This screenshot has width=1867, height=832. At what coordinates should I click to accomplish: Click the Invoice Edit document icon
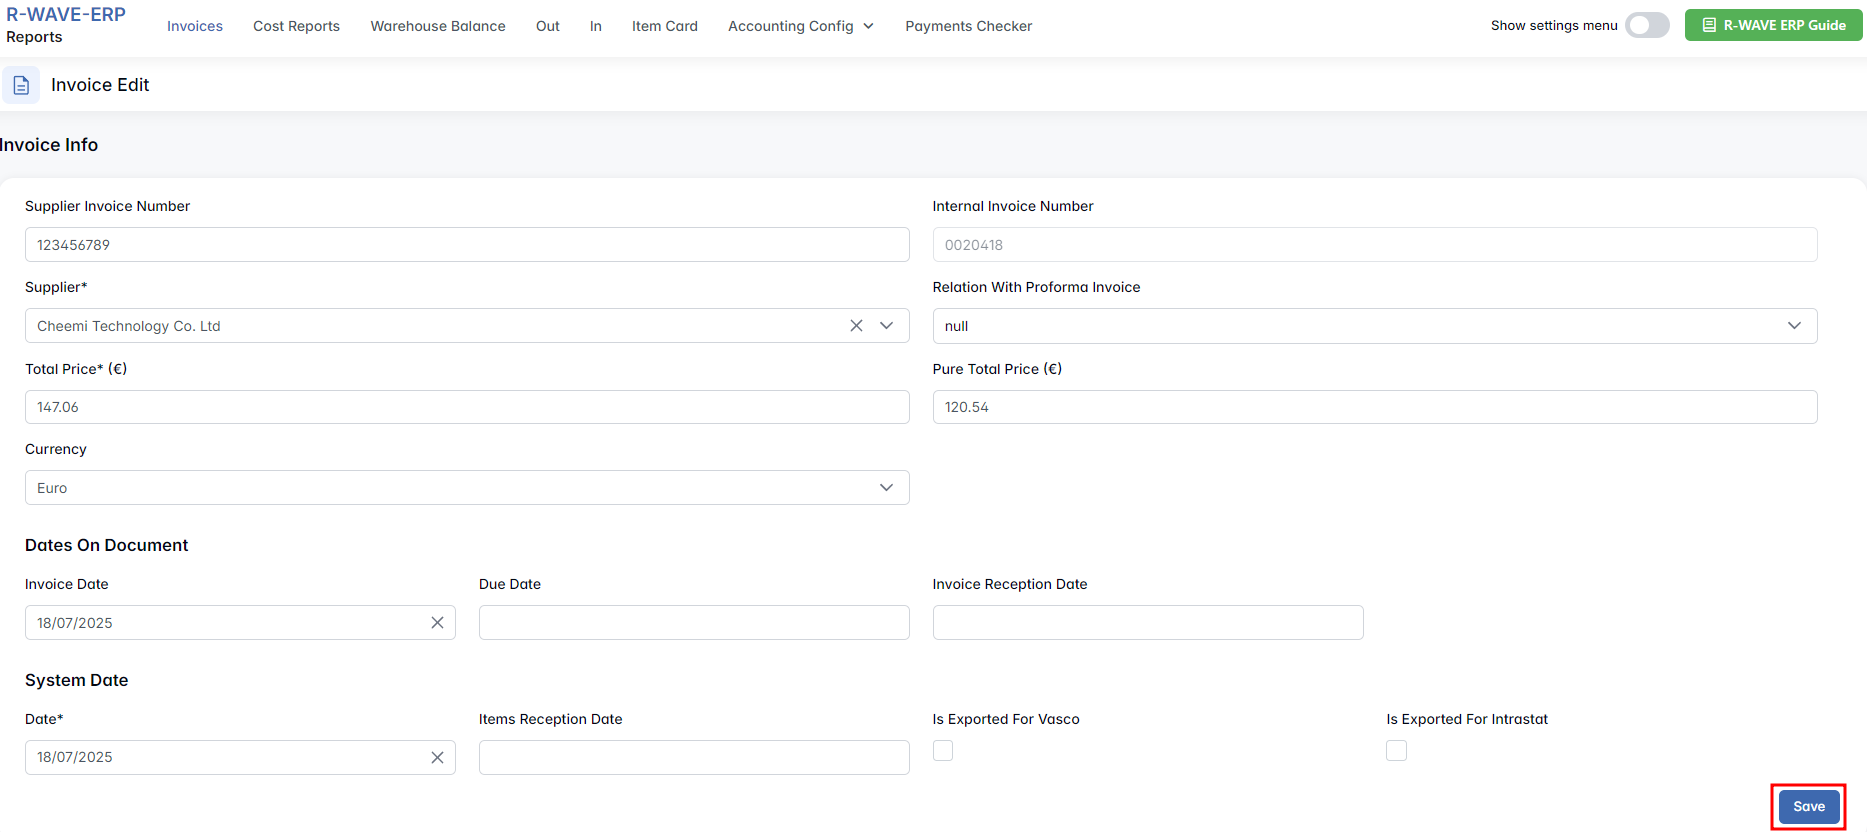point(21,86)
